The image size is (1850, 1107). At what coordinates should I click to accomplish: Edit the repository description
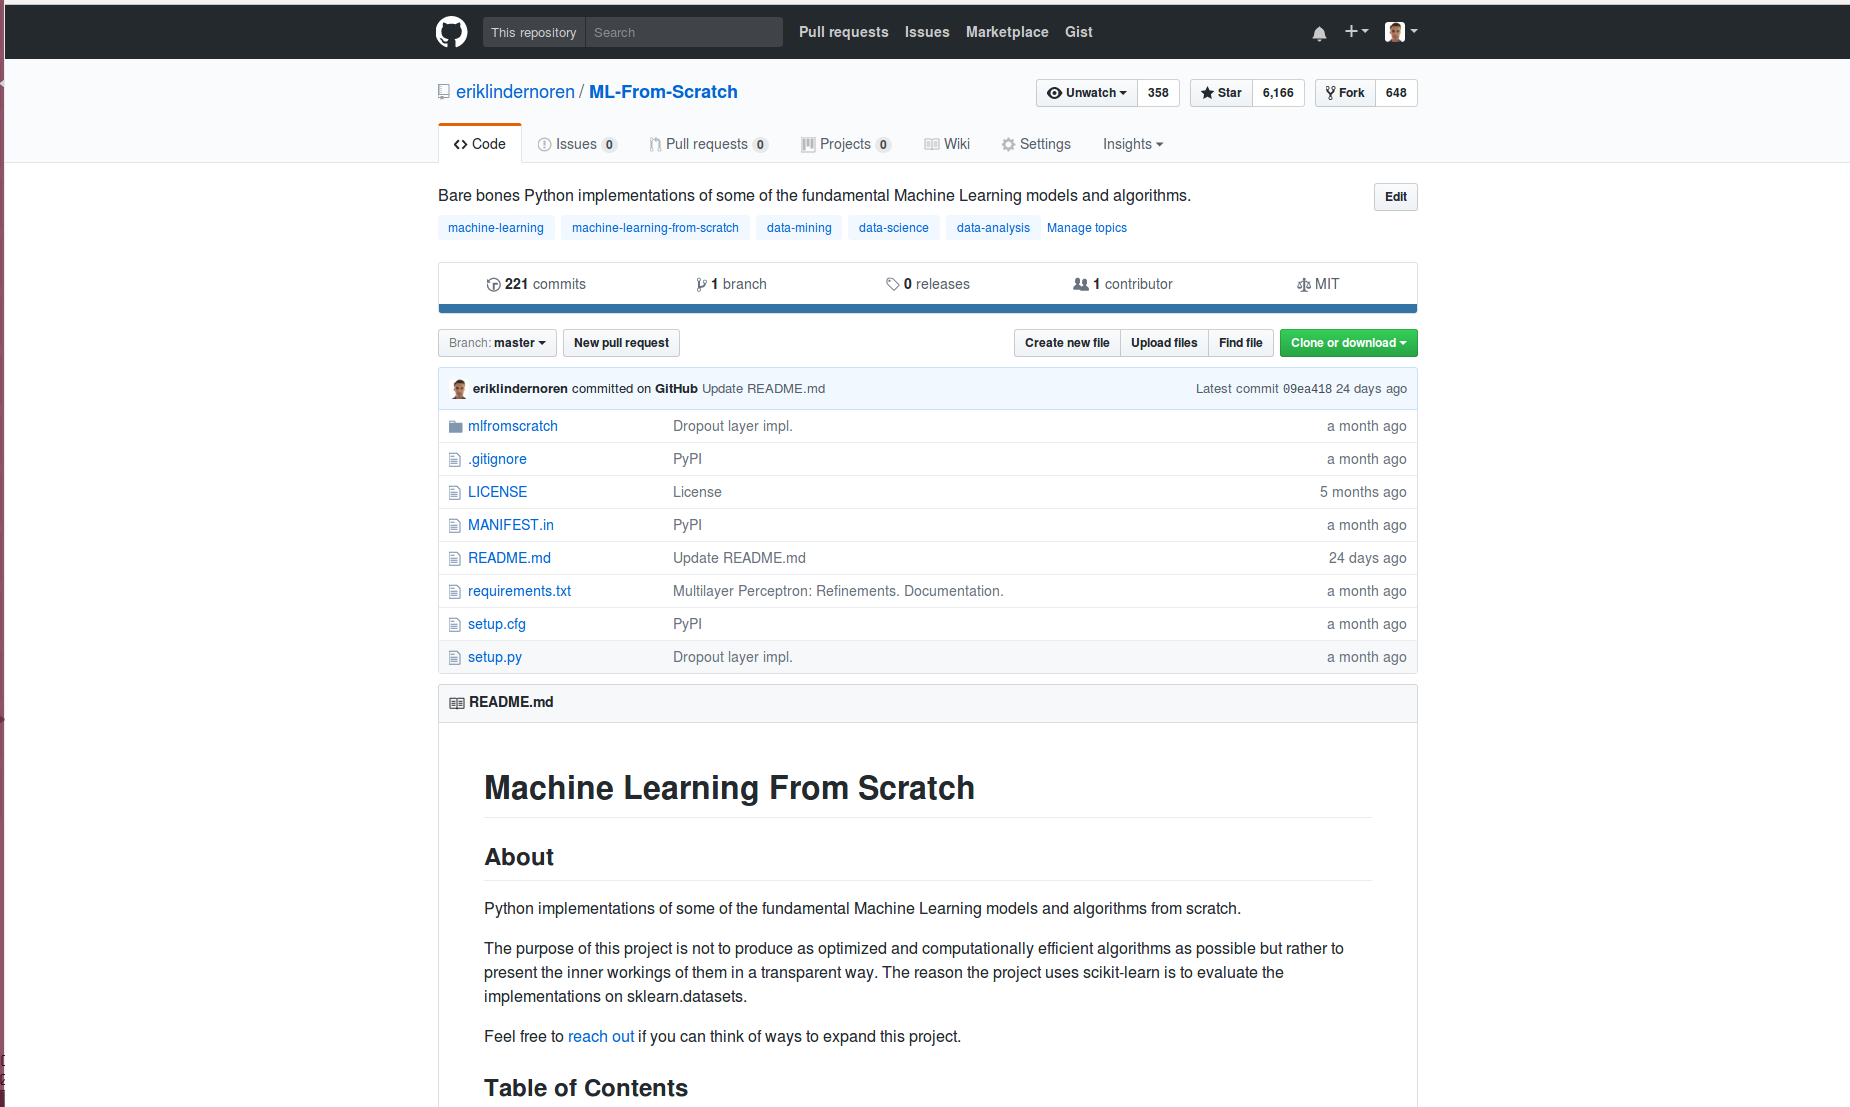click(x=1396, y=197)
